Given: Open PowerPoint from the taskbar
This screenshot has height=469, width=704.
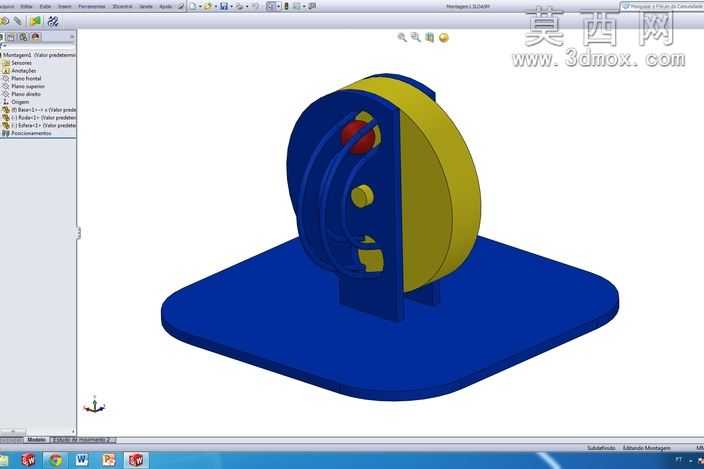Looking at the screenshot, I should (109, 460).
